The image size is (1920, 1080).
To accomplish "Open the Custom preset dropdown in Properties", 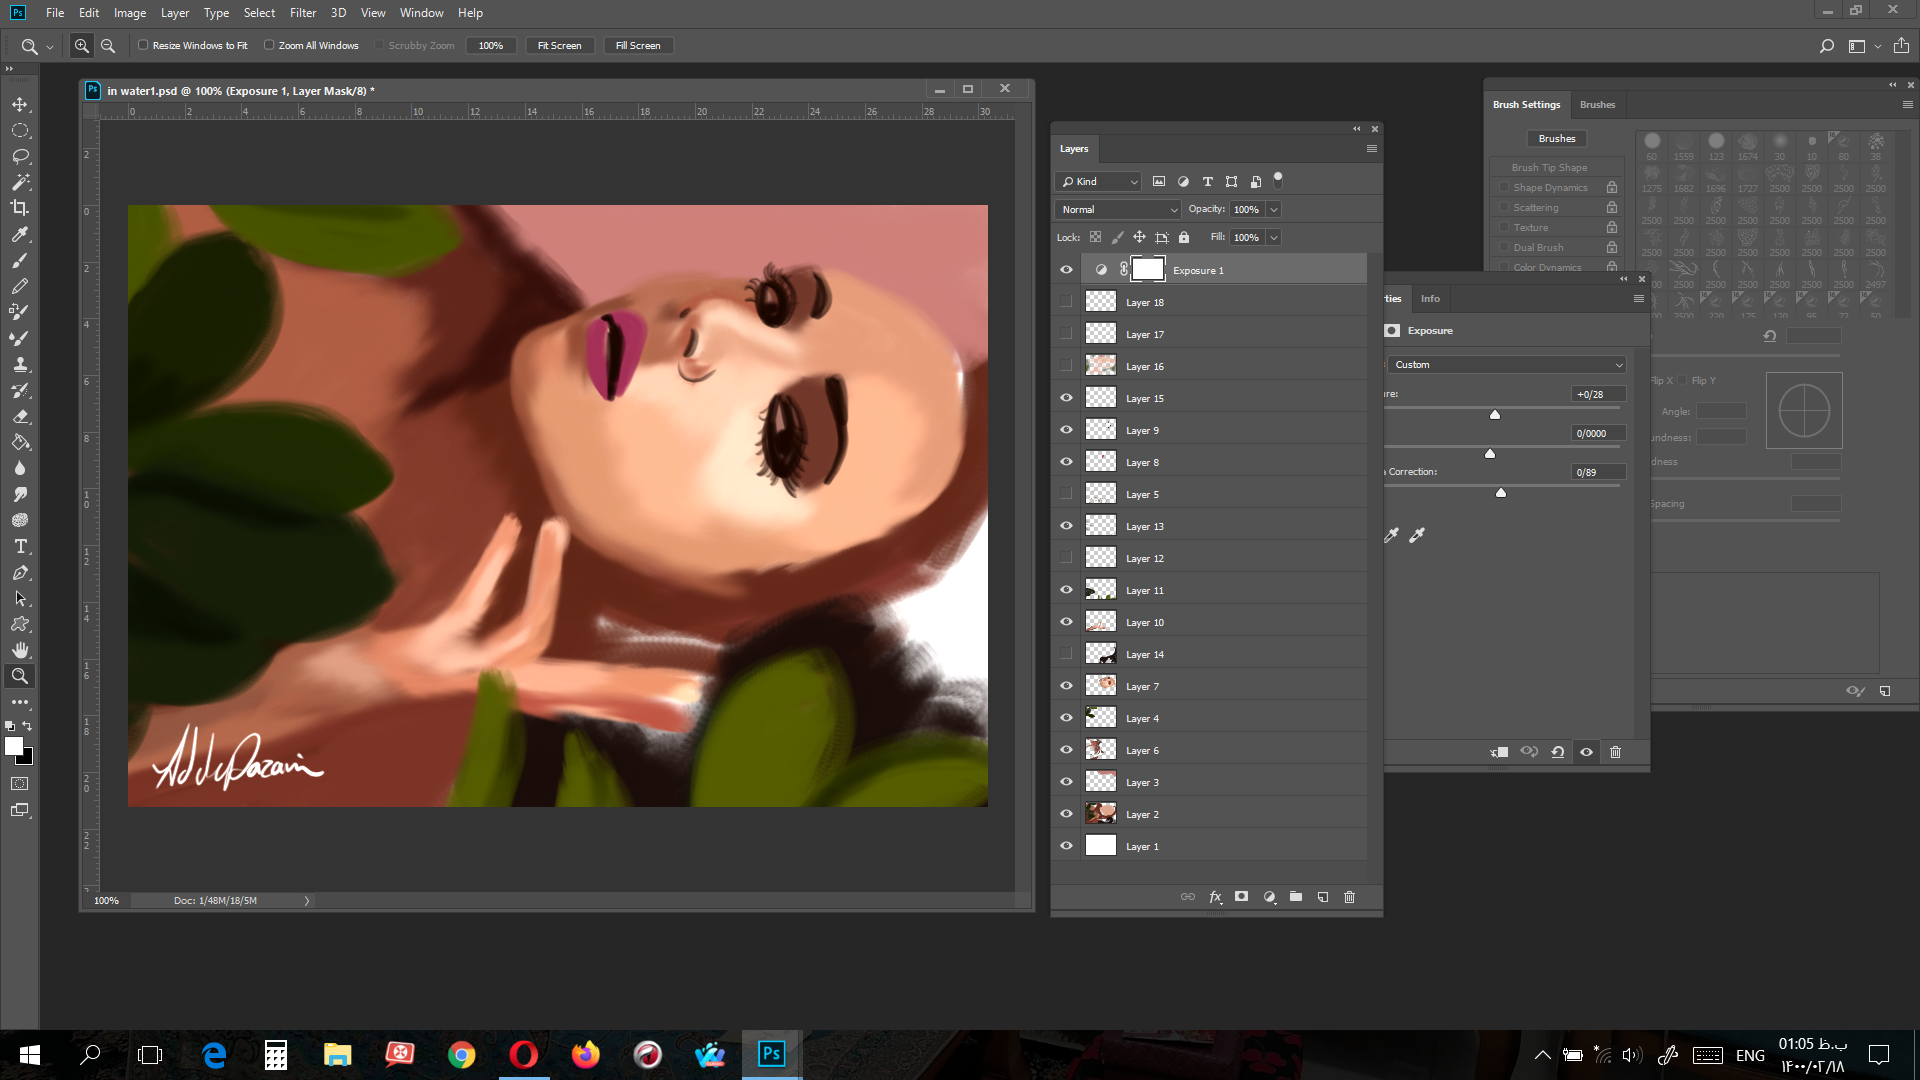I will (x=1507, y=364).
